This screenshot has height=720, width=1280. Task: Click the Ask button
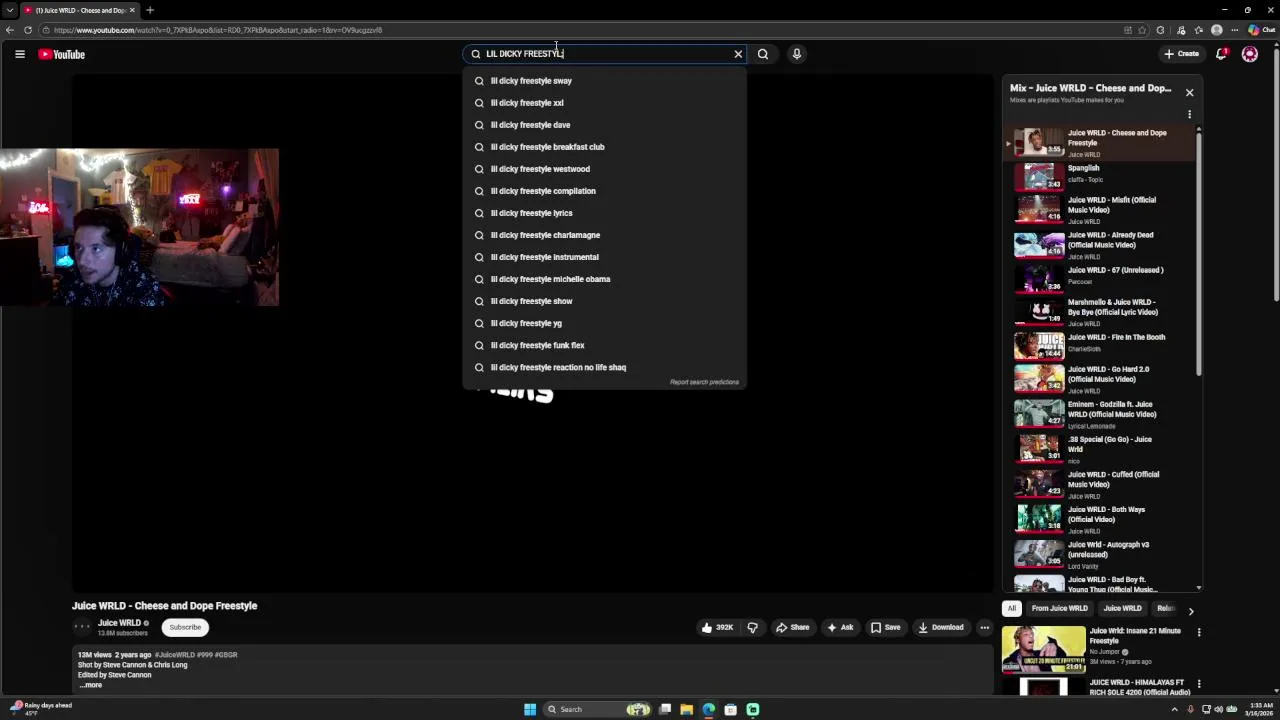tap(840, 627)
